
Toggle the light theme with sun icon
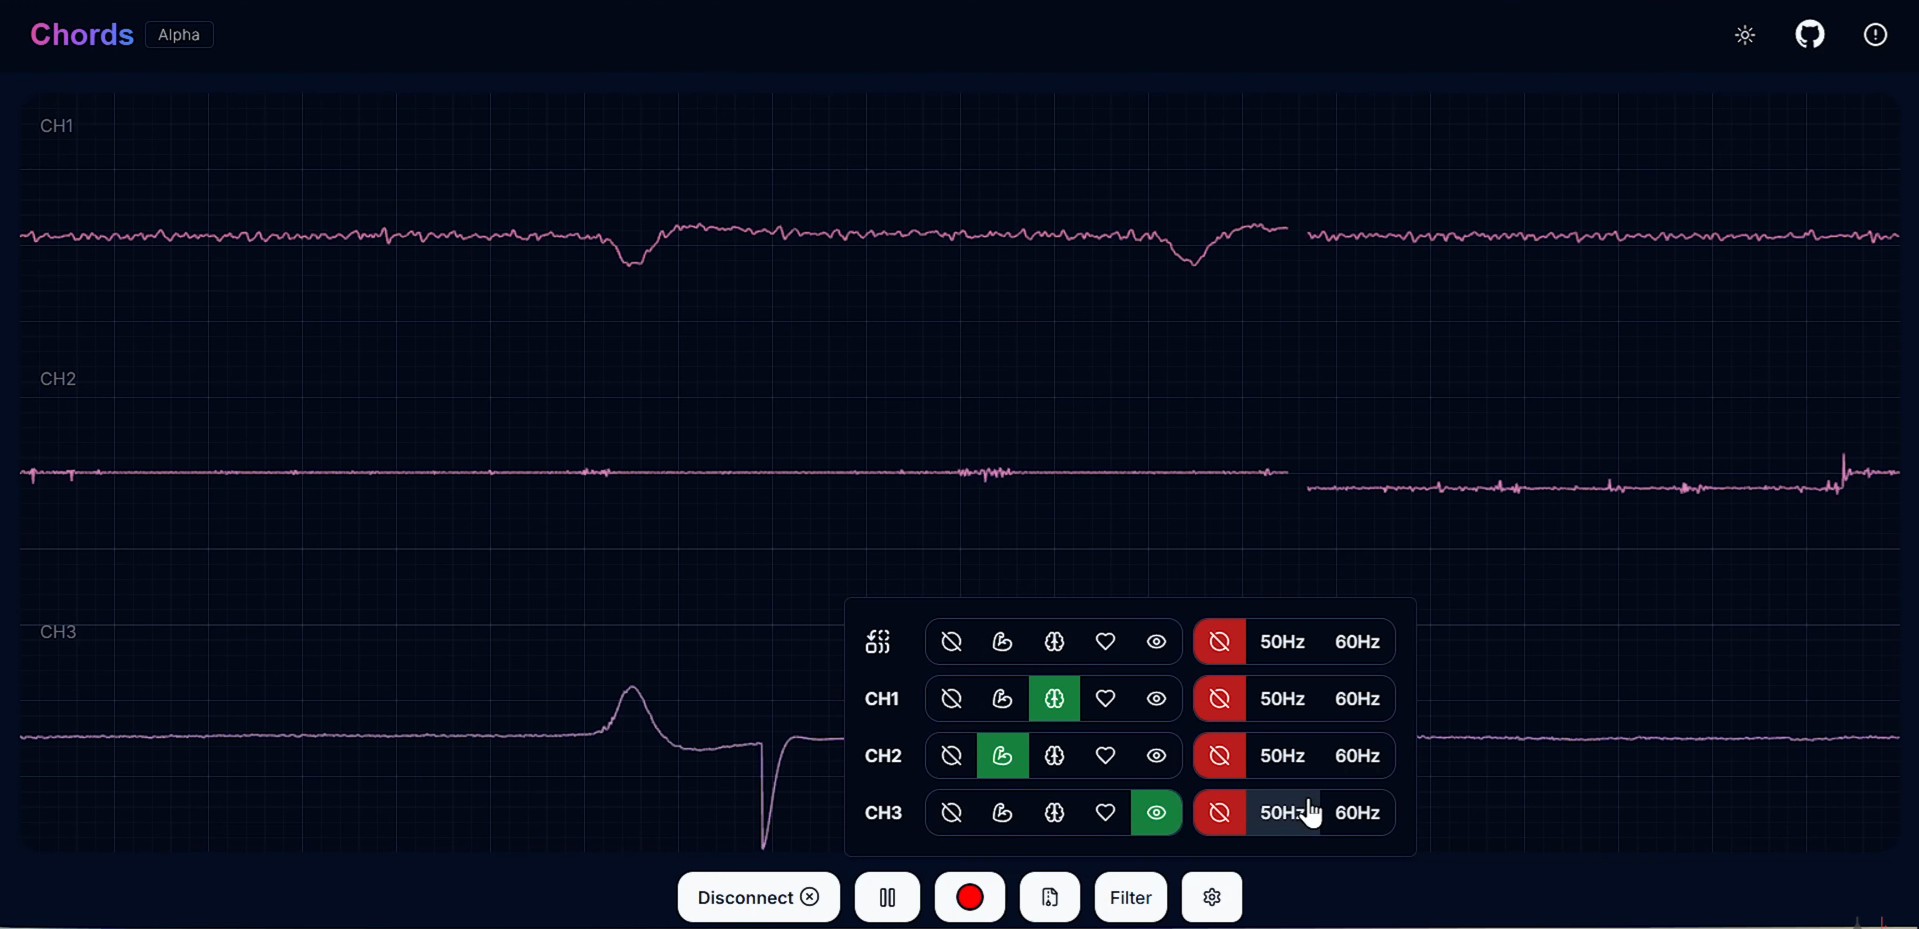click(x=1744, y=34)
